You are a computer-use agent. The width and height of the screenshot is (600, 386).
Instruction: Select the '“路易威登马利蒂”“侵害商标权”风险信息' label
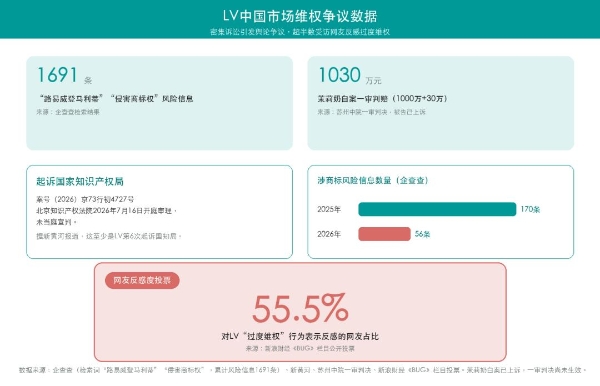(115, 99)
